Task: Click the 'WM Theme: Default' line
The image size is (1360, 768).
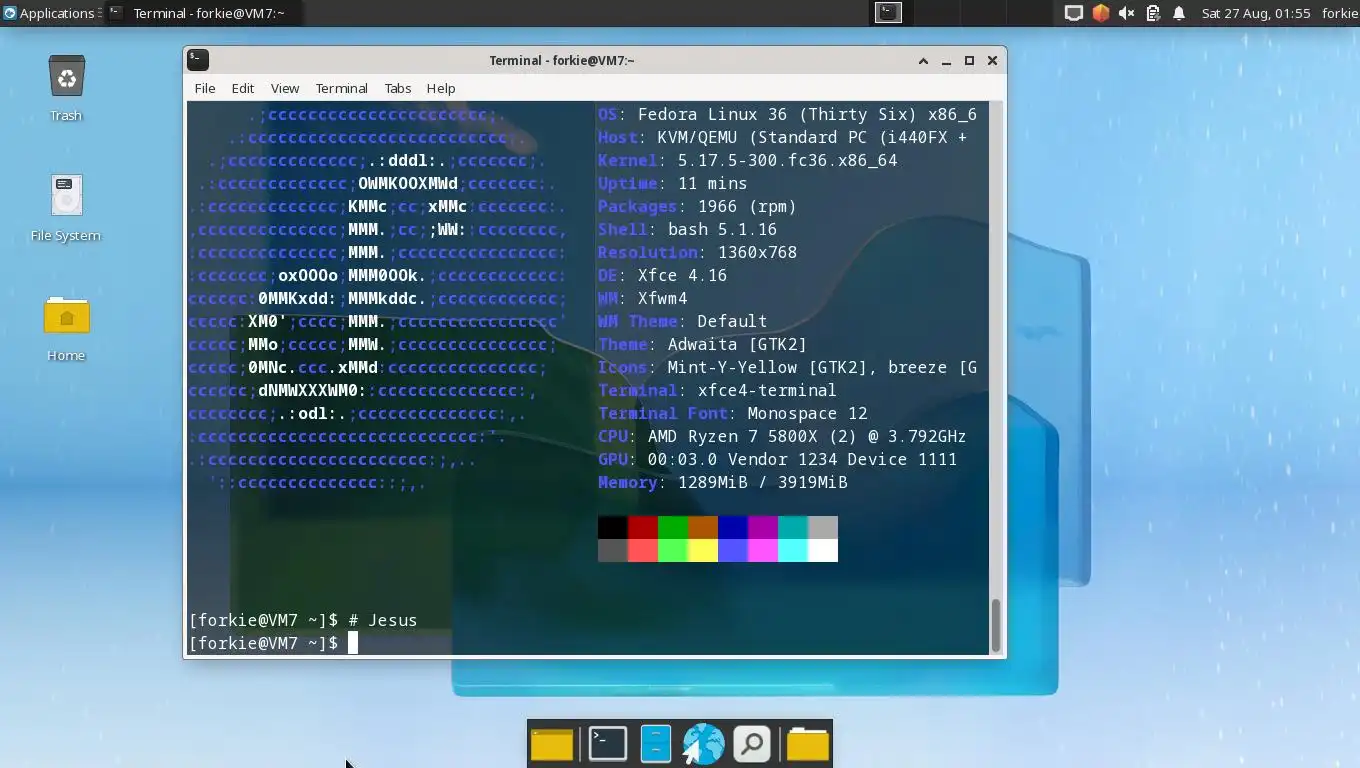Action: 682,321
